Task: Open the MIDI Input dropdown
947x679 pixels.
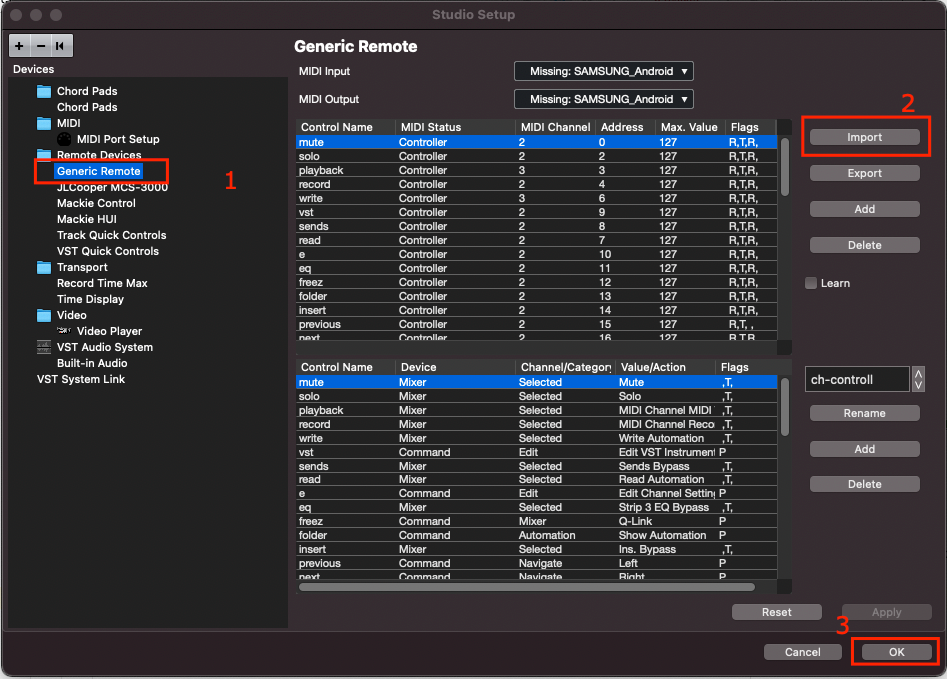Action: pyautogui.click(x=603, y=71)
